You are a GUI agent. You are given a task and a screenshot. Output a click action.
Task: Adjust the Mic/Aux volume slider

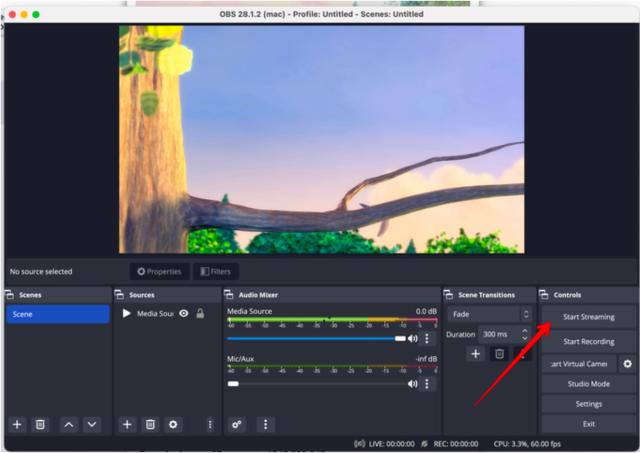click(x=316, y=384)
